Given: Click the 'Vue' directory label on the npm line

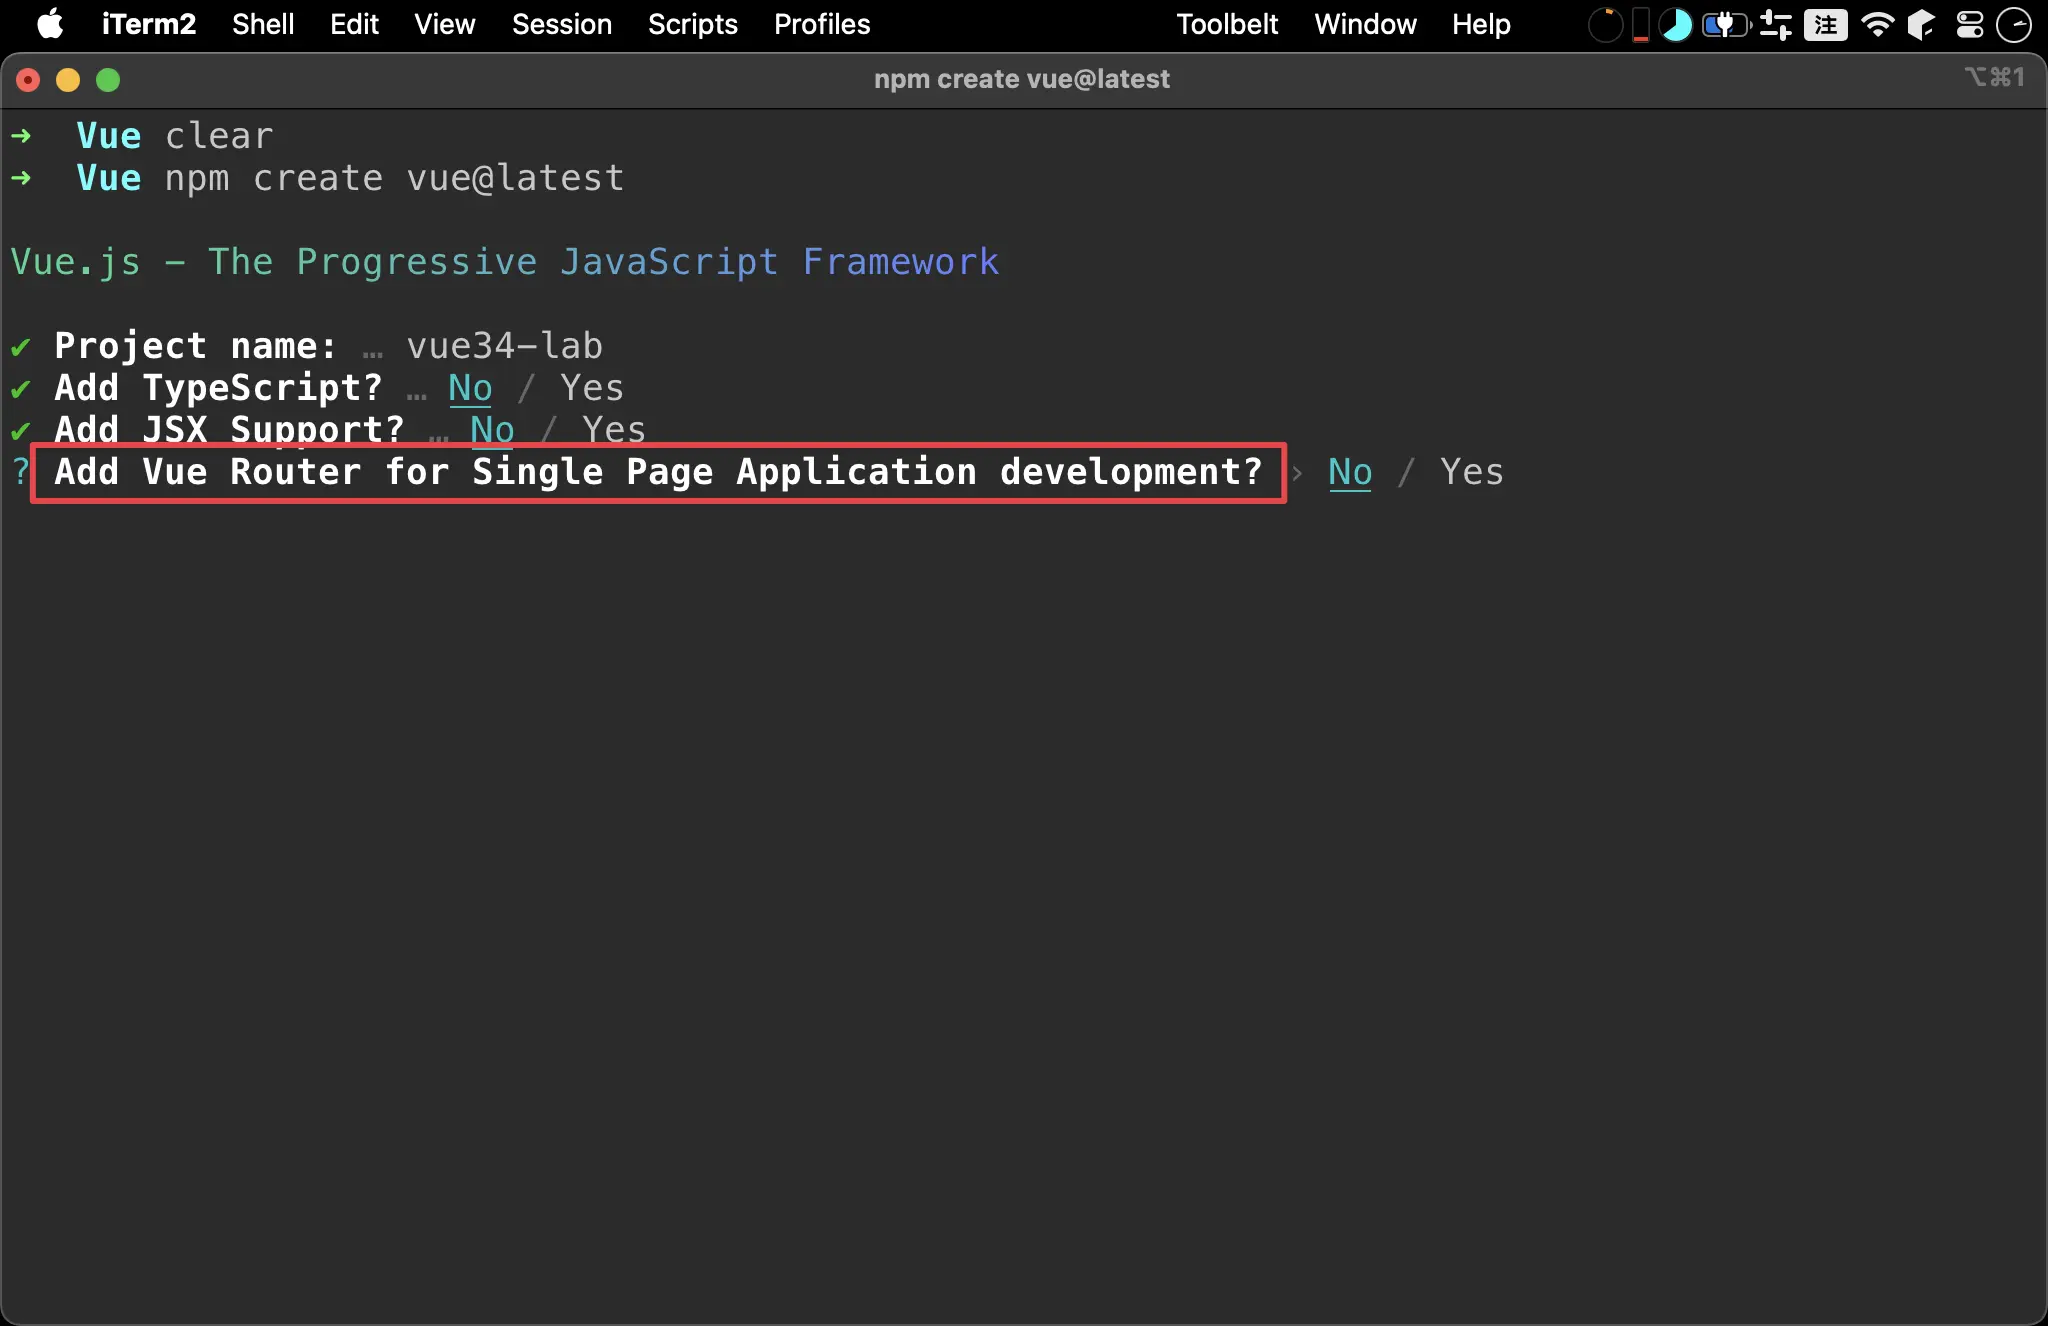Looking at the screenshot, I should pos(109,178).
